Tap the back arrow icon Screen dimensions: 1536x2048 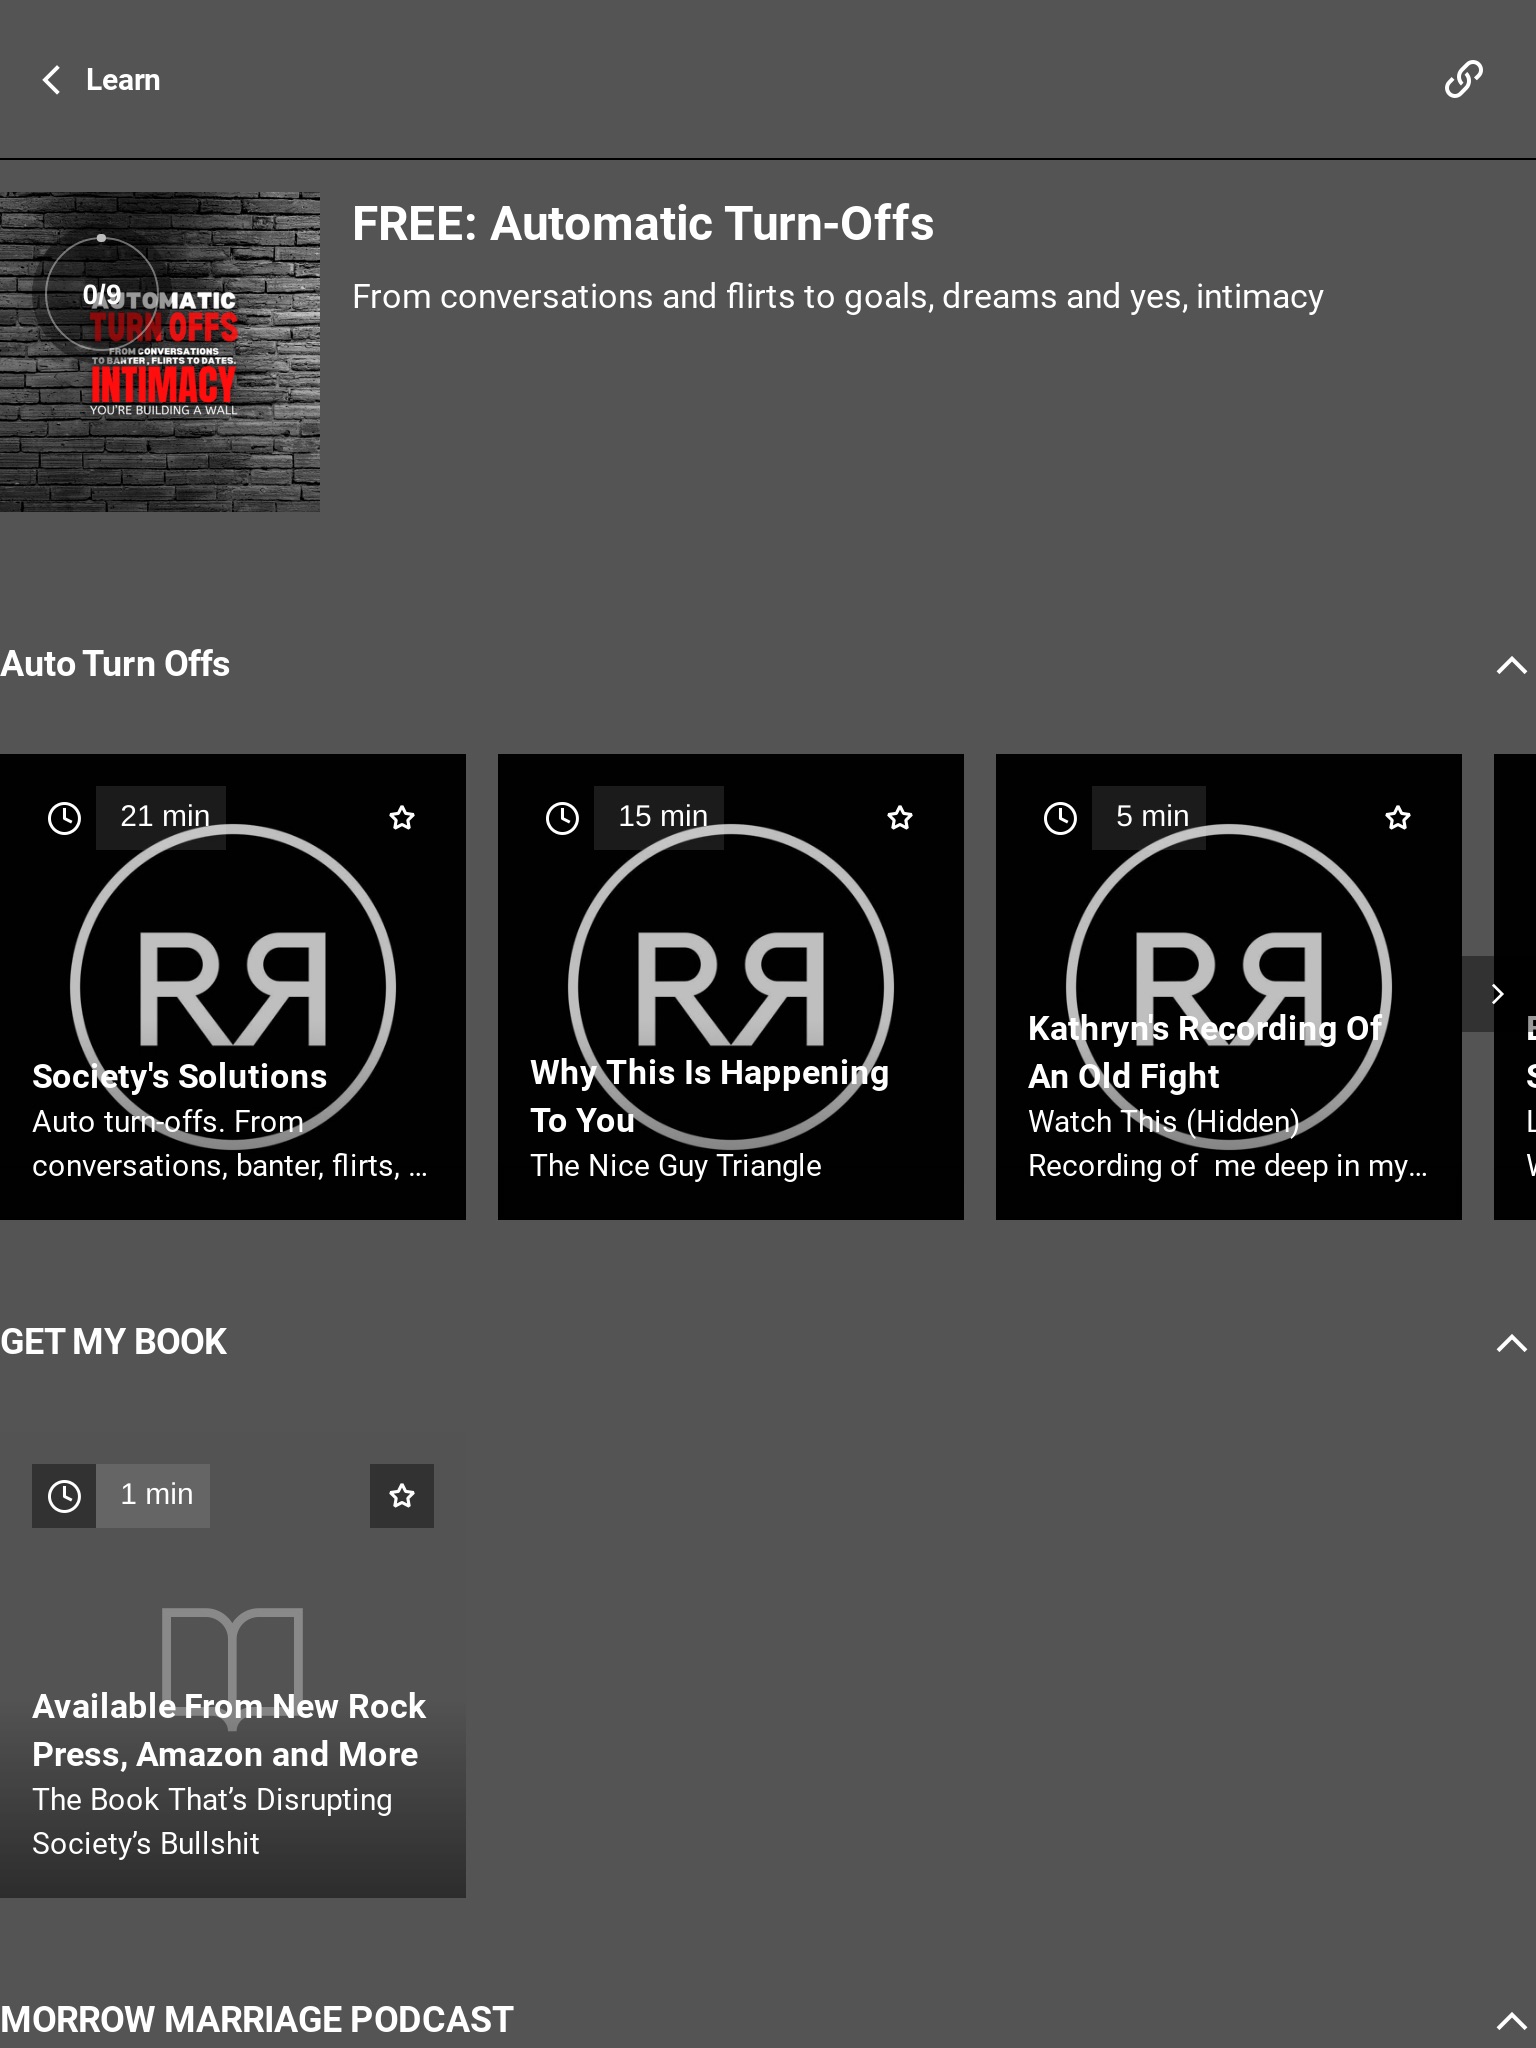[x=52, y=80]
